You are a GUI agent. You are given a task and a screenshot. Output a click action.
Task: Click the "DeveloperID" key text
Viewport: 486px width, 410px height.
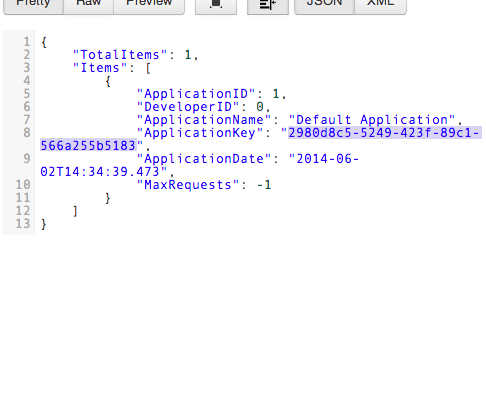188,107
